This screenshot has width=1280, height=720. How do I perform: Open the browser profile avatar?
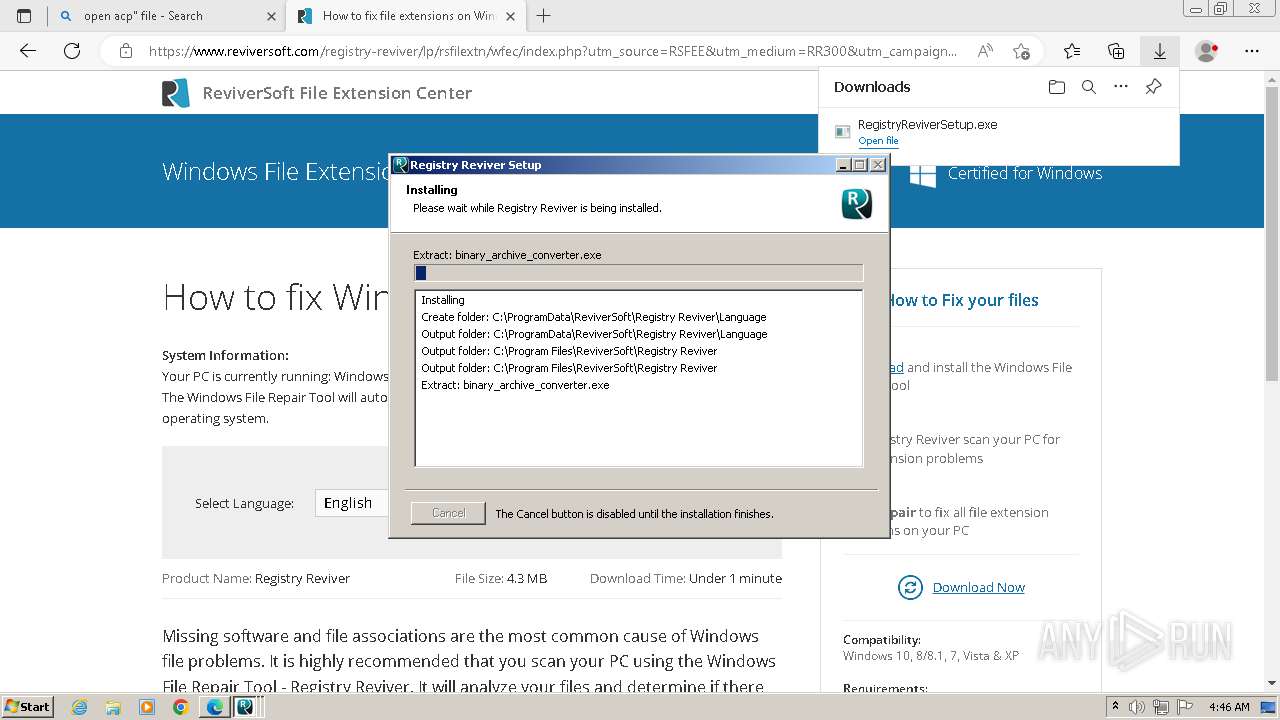tap(1207, 51)
